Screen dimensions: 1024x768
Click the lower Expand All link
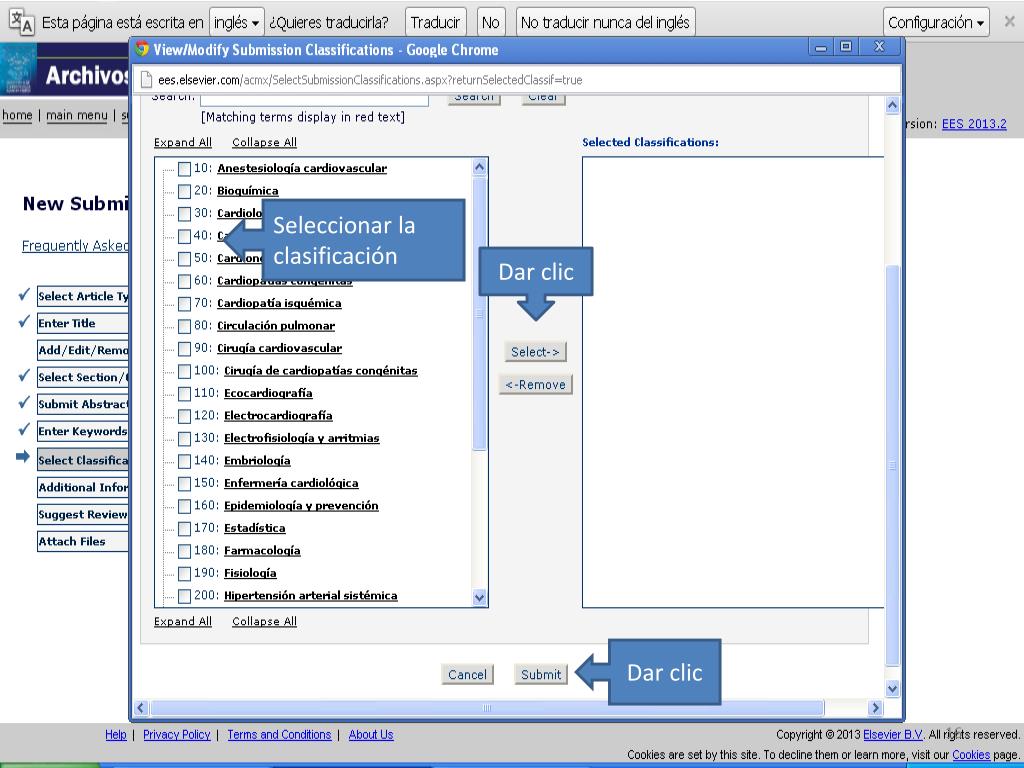[183, 622]
